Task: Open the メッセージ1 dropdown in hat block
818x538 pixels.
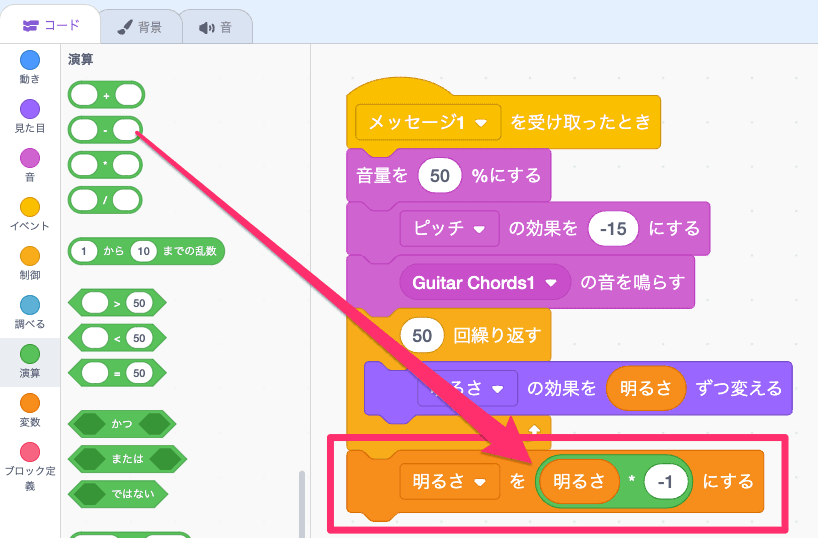Action: (428, 122)
